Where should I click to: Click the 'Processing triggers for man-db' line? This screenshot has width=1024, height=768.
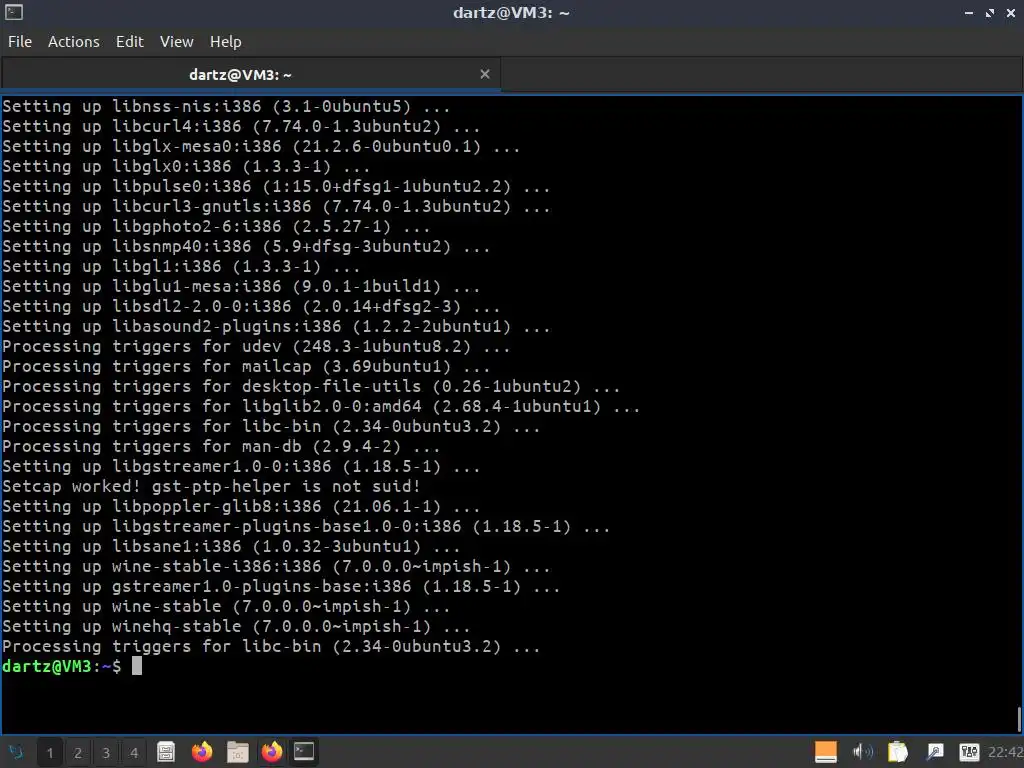(x=221, y=447)
